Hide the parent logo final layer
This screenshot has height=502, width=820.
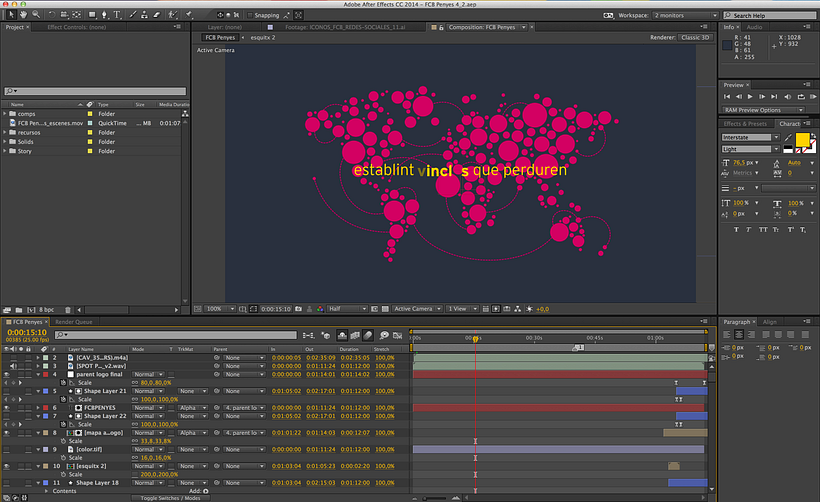(7, 374)
